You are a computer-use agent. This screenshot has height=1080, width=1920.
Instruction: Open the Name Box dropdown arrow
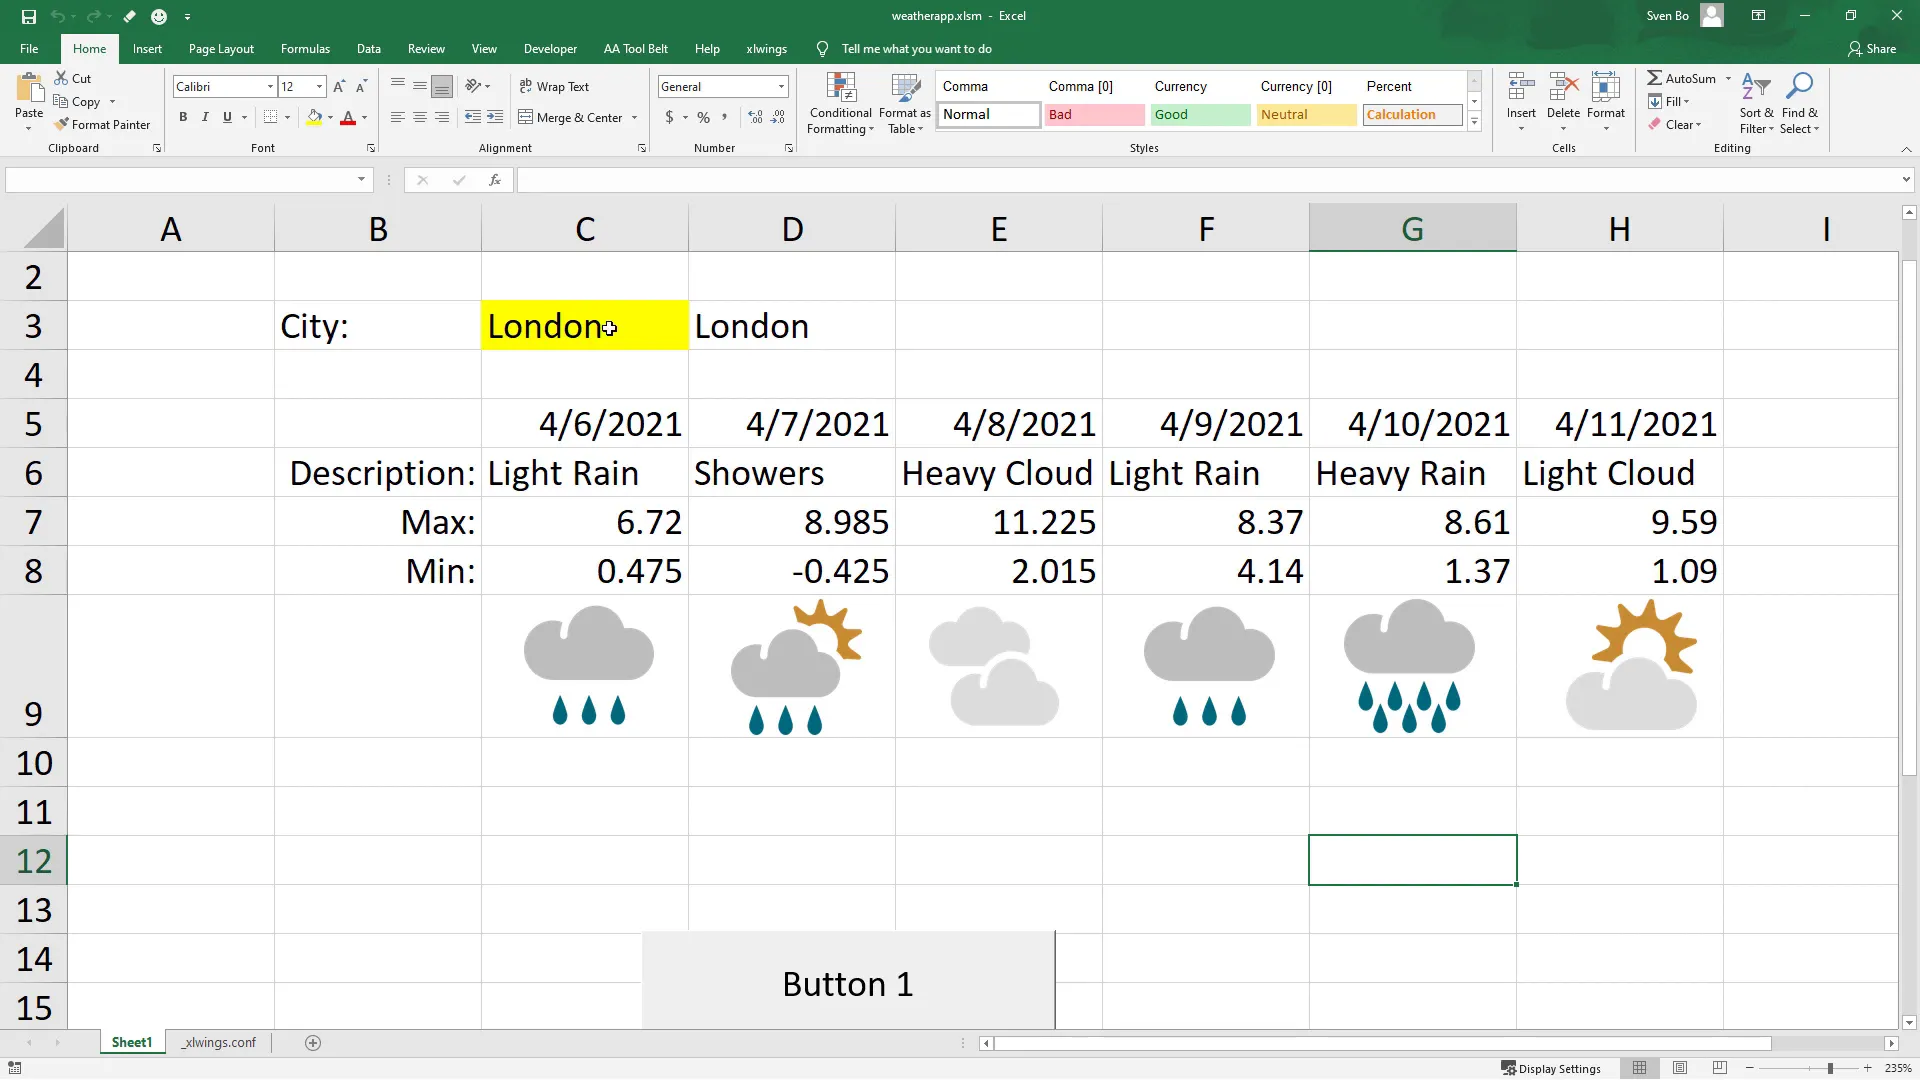coord(361,180)
